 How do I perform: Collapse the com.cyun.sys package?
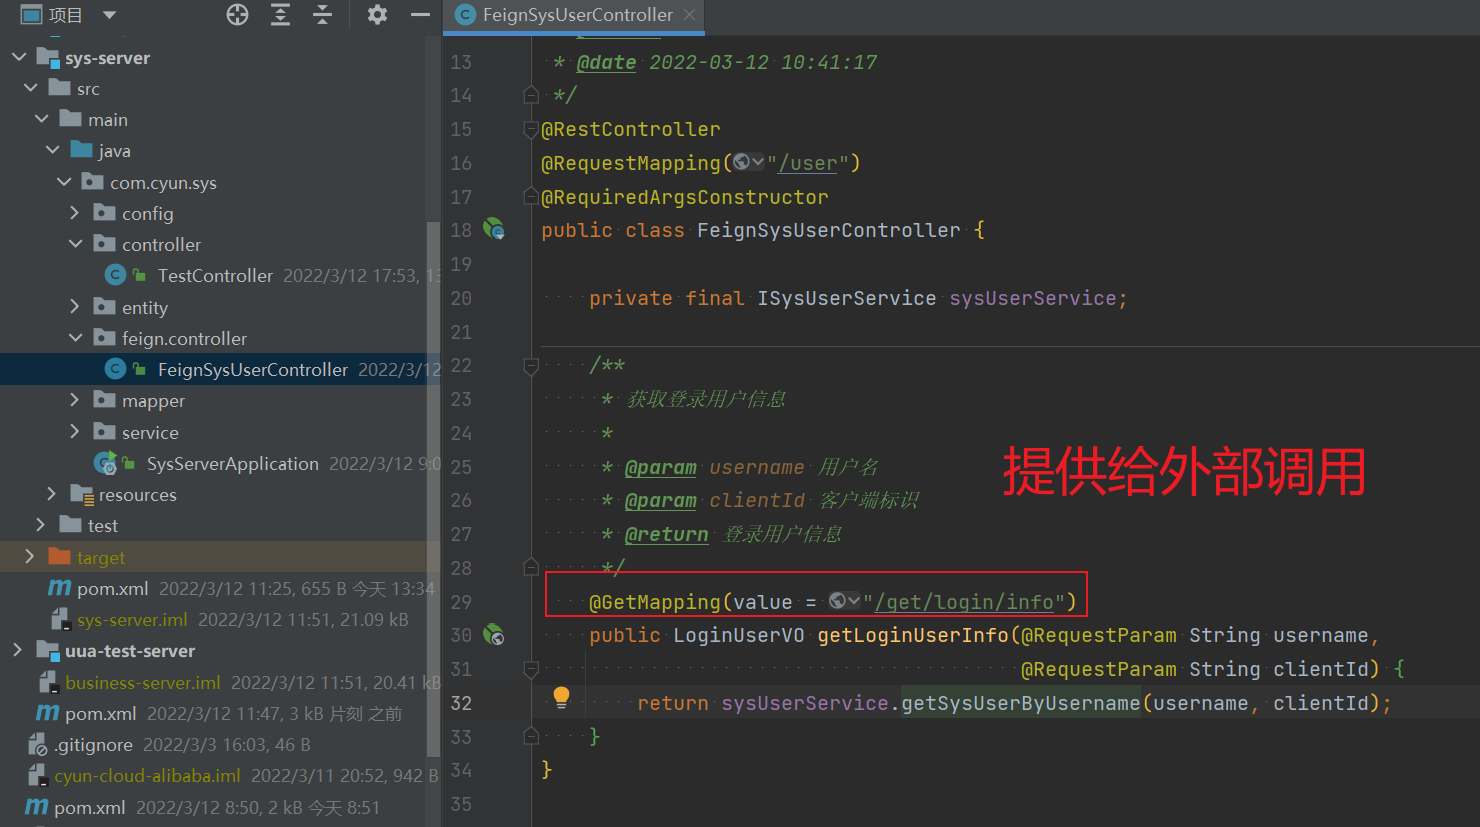coord(64,182)
